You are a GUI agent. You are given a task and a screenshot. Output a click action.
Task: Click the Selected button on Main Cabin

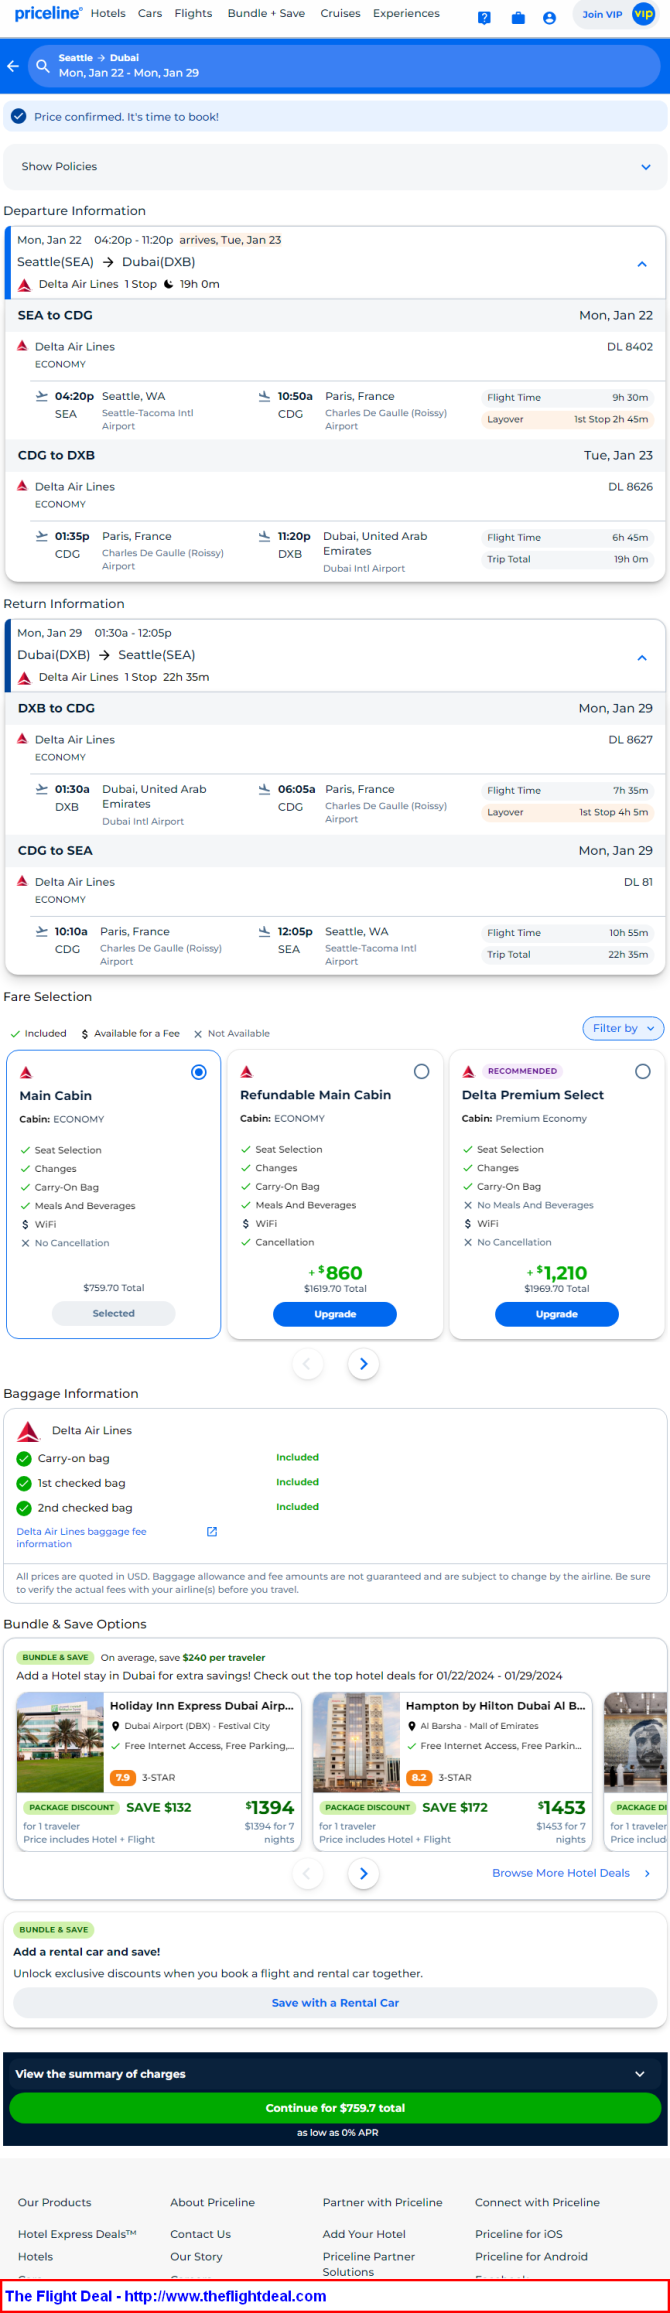click(114, 1314)
